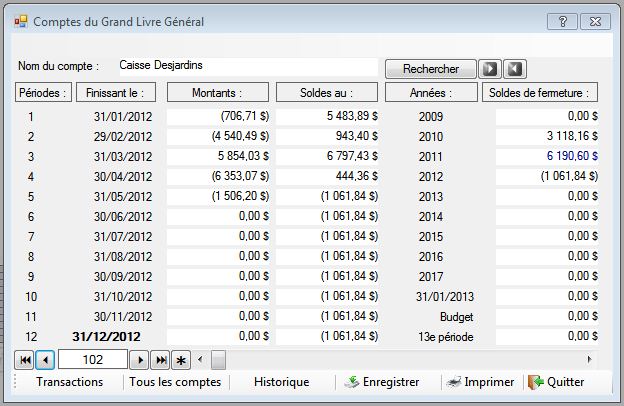Image resolution: width=624 pixels, height=406 pixels.
Task: Click the balance 6 797,43 $ field
Action: click(327, 156)
